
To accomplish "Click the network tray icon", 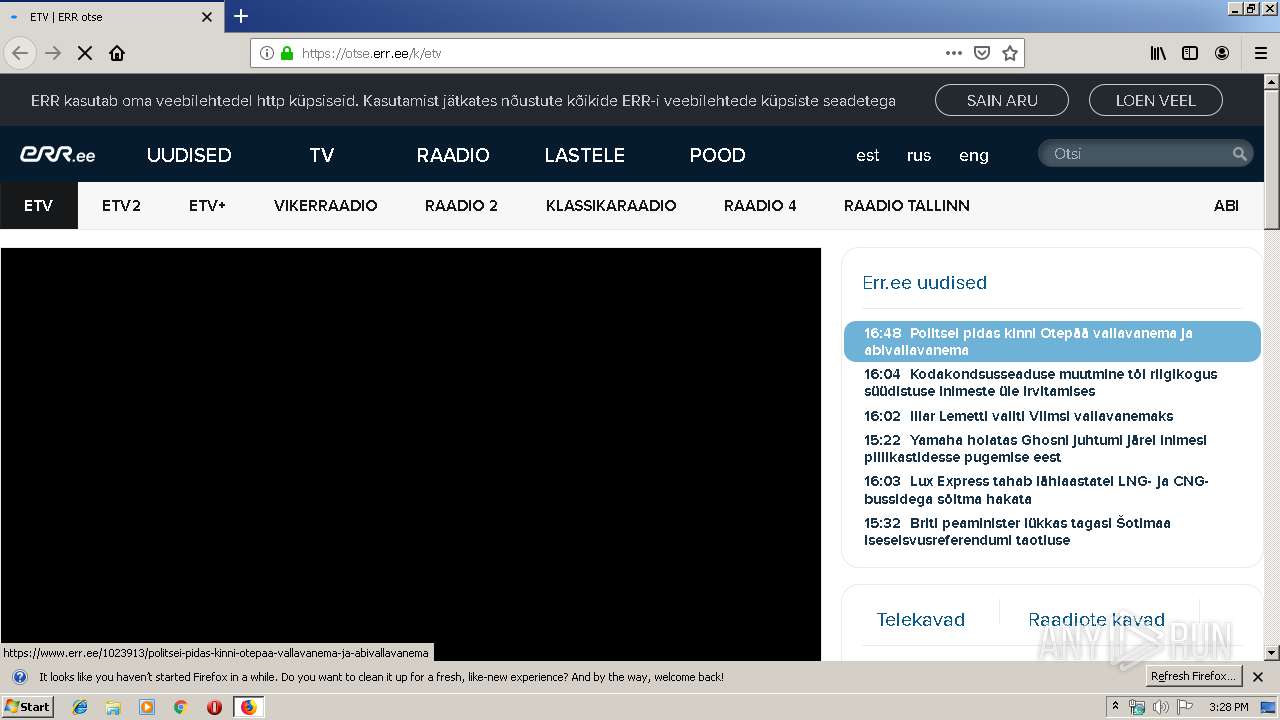I will 1137,707.
